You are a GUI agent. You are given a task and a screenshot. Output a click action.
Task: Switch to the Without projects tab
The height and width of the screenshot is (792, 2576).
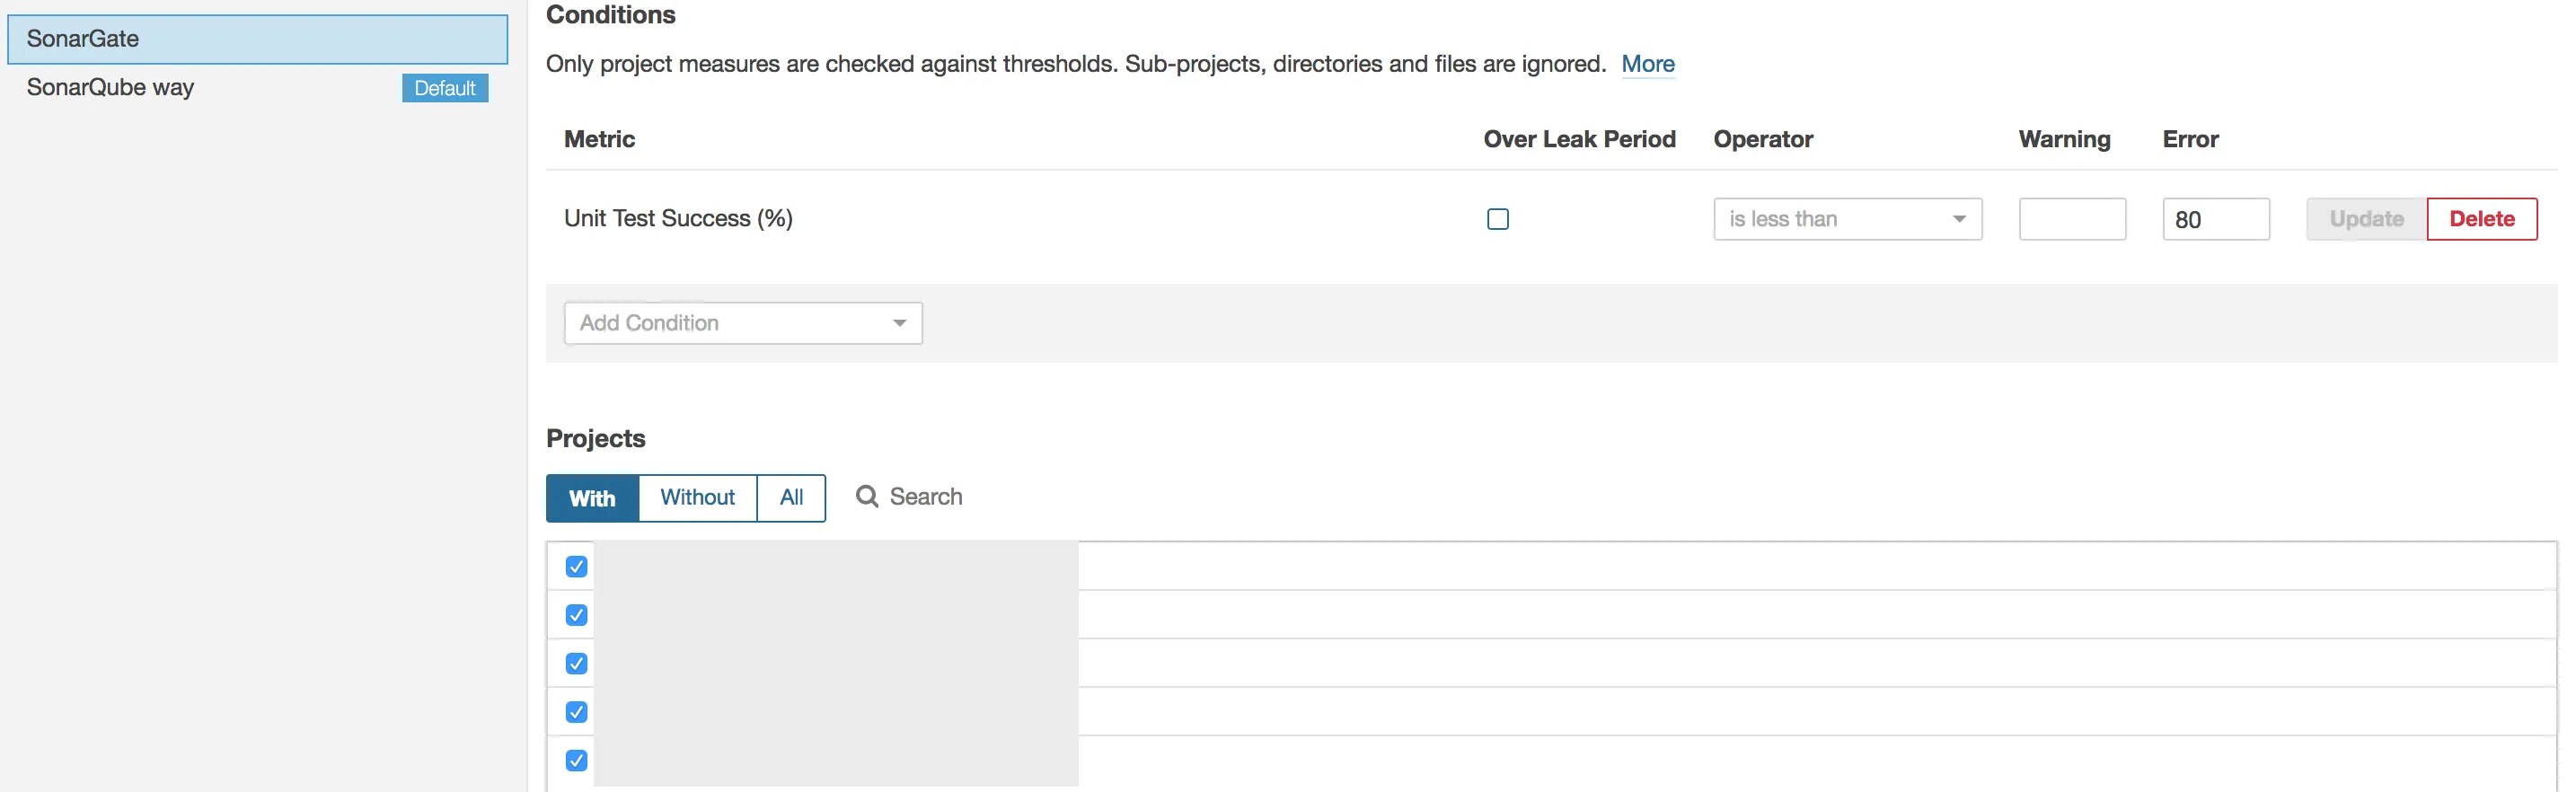tap(697, 498)
